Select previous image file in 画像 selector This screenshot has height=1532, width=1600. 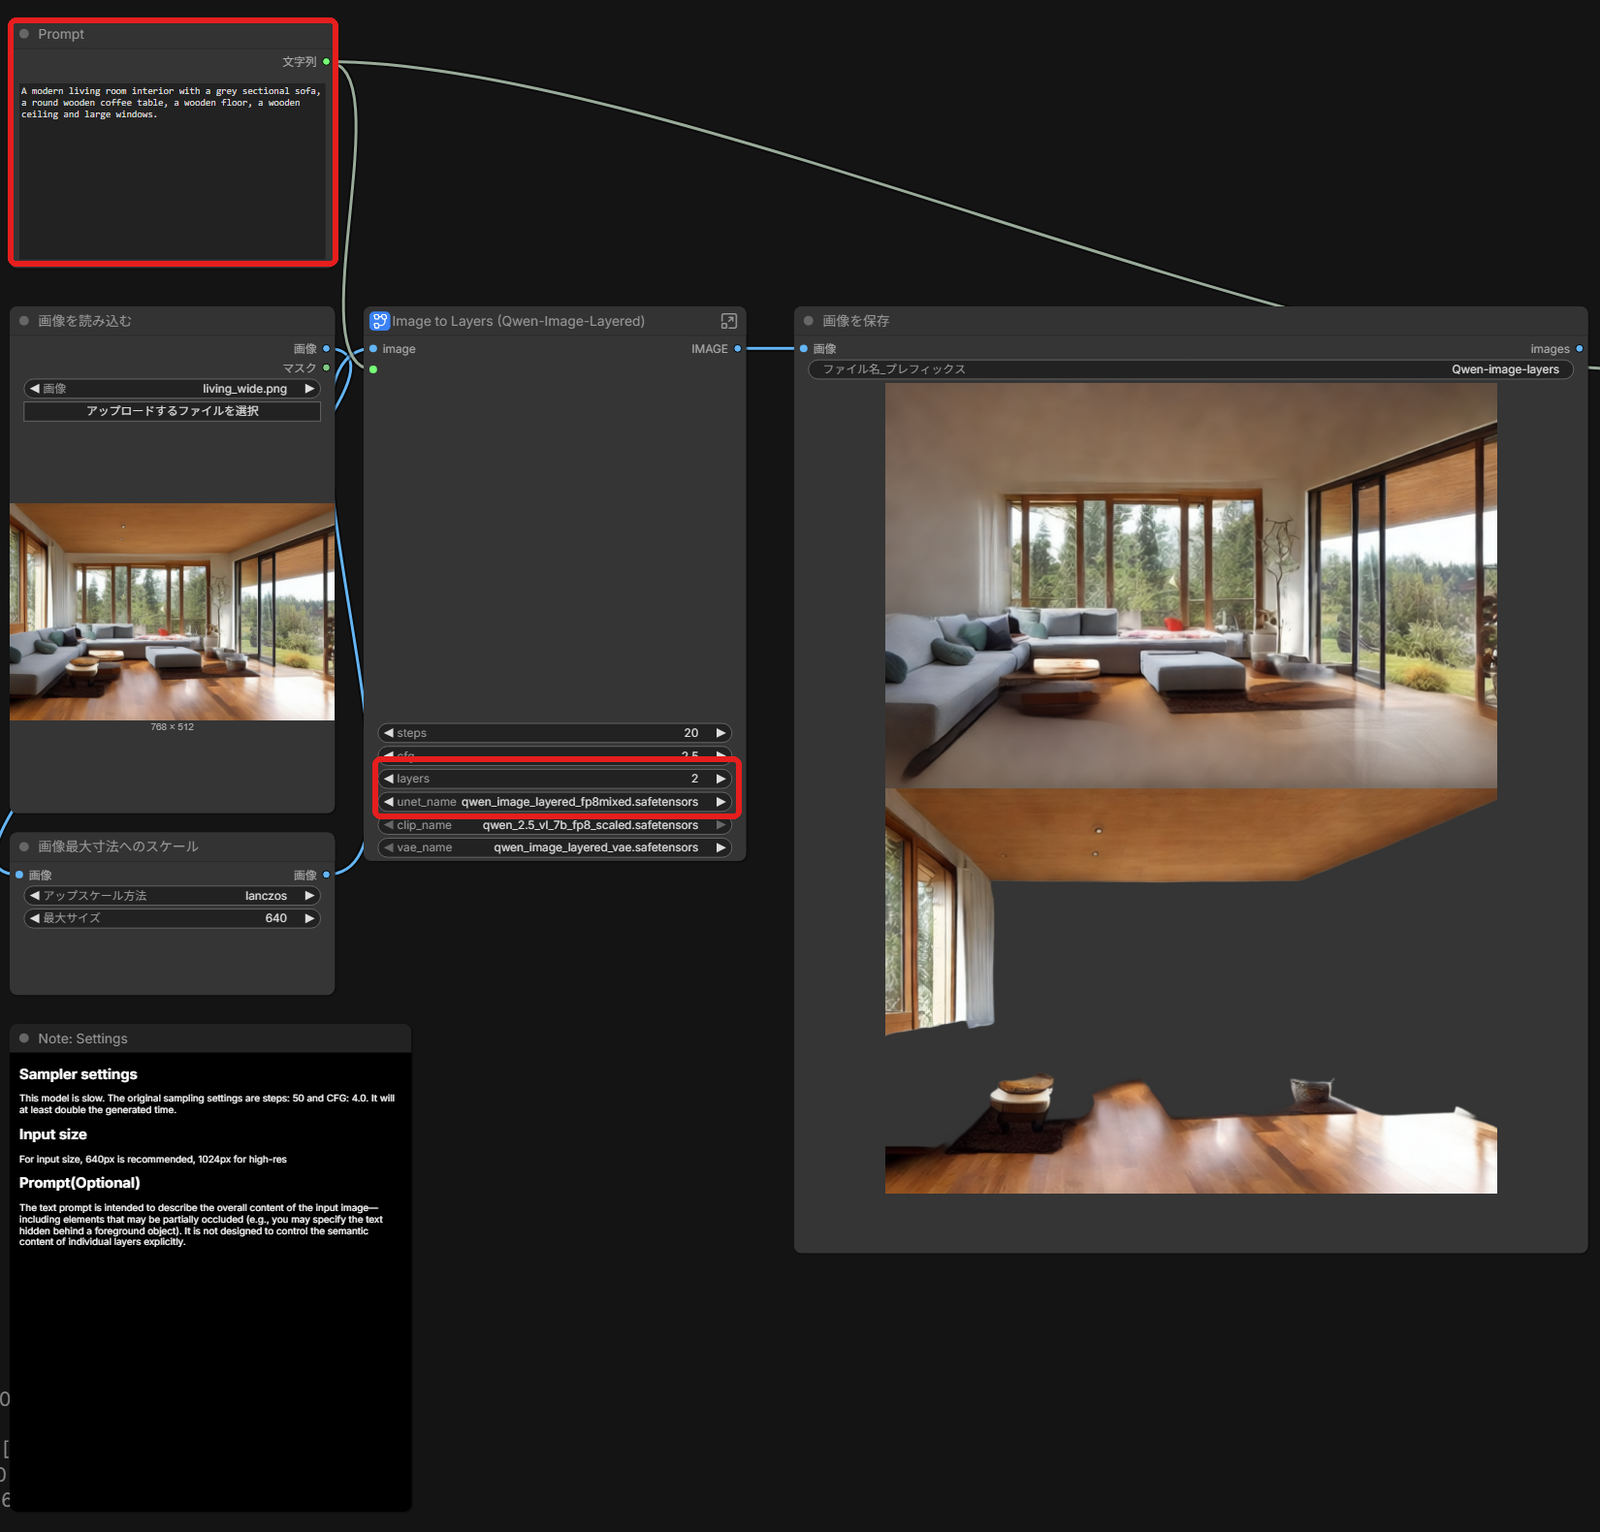click(x=35, y=389)
